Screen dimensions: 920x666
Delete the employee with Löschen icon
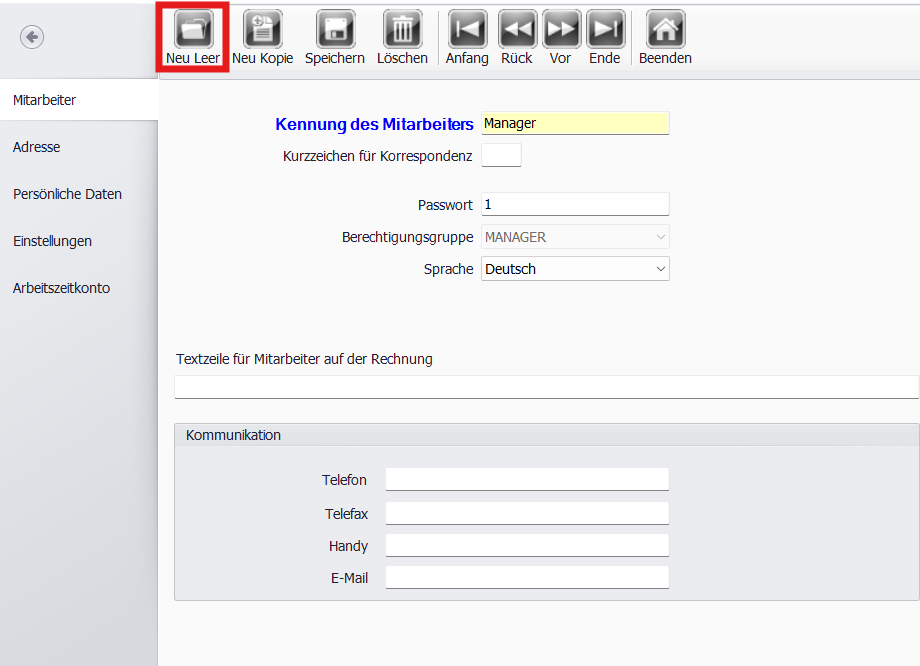(x=402, y=30)
